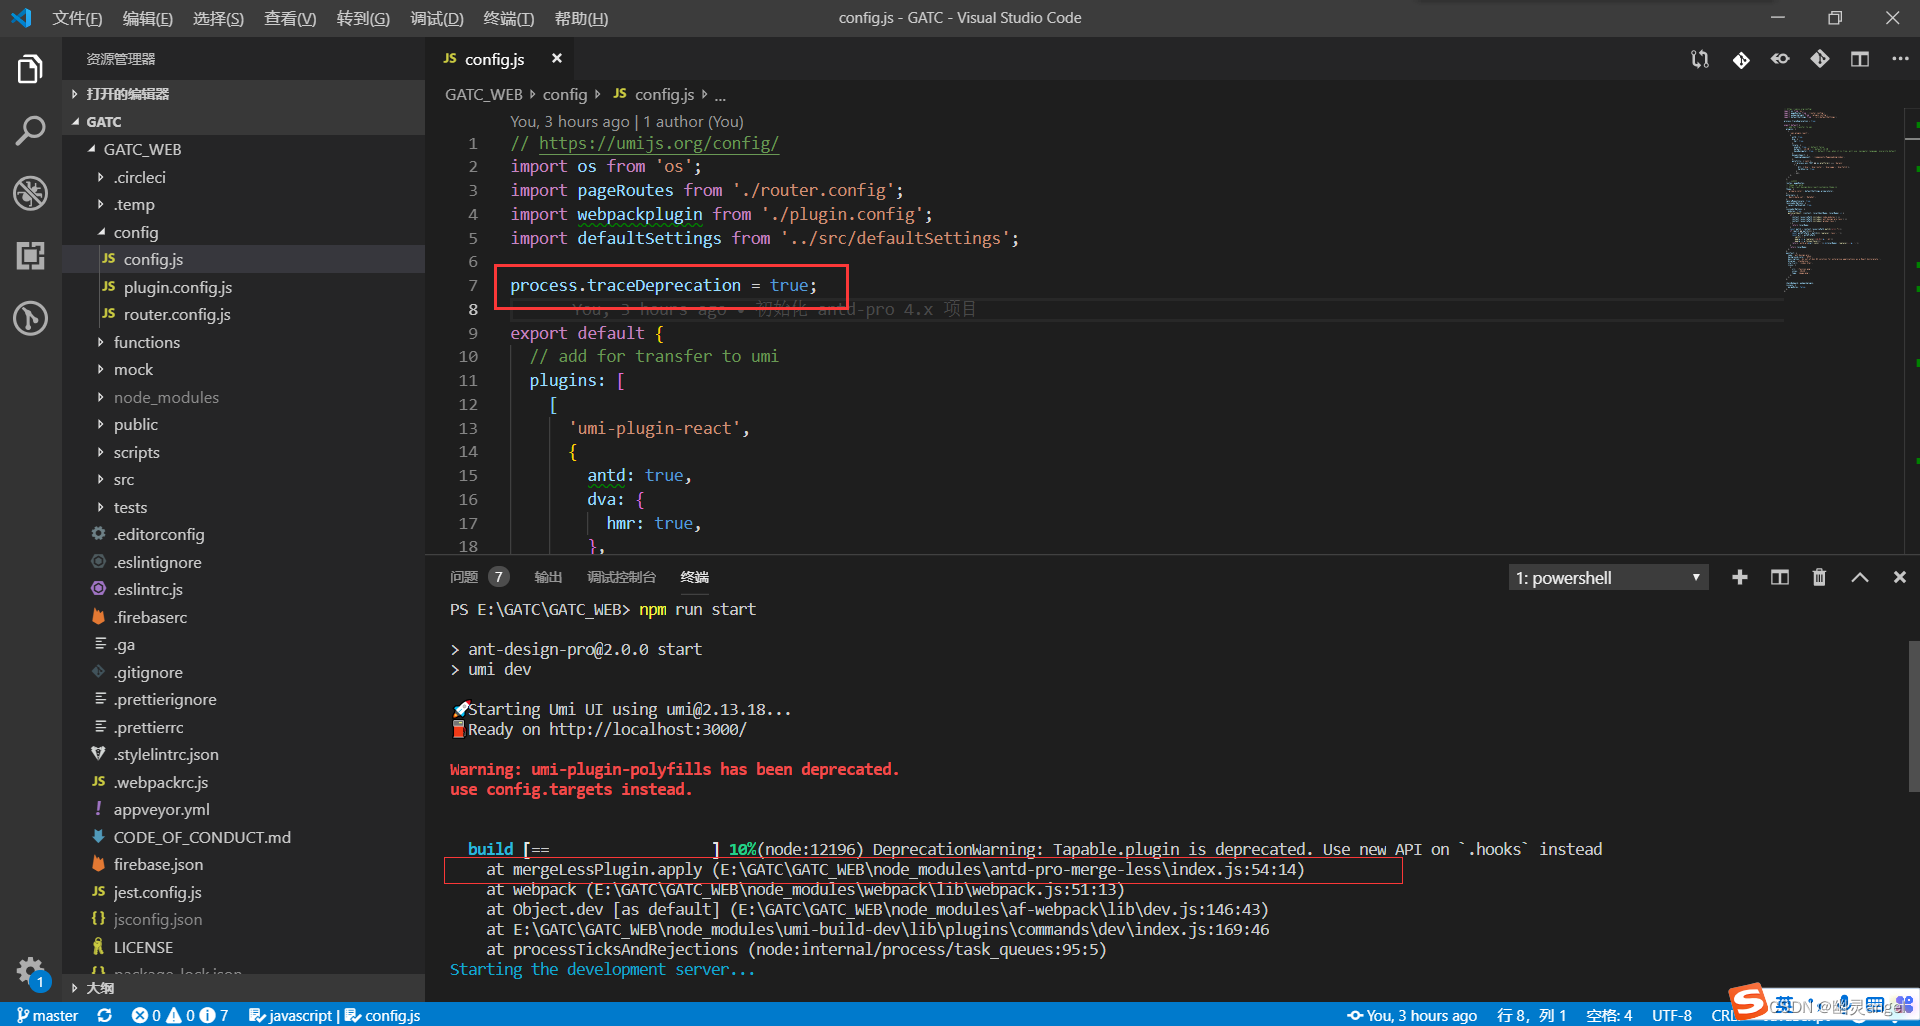Click Open Previous Revision icon in toolbar
The width and height of the screenshot is (1920, 1026).
click(x=1741, y=59)
